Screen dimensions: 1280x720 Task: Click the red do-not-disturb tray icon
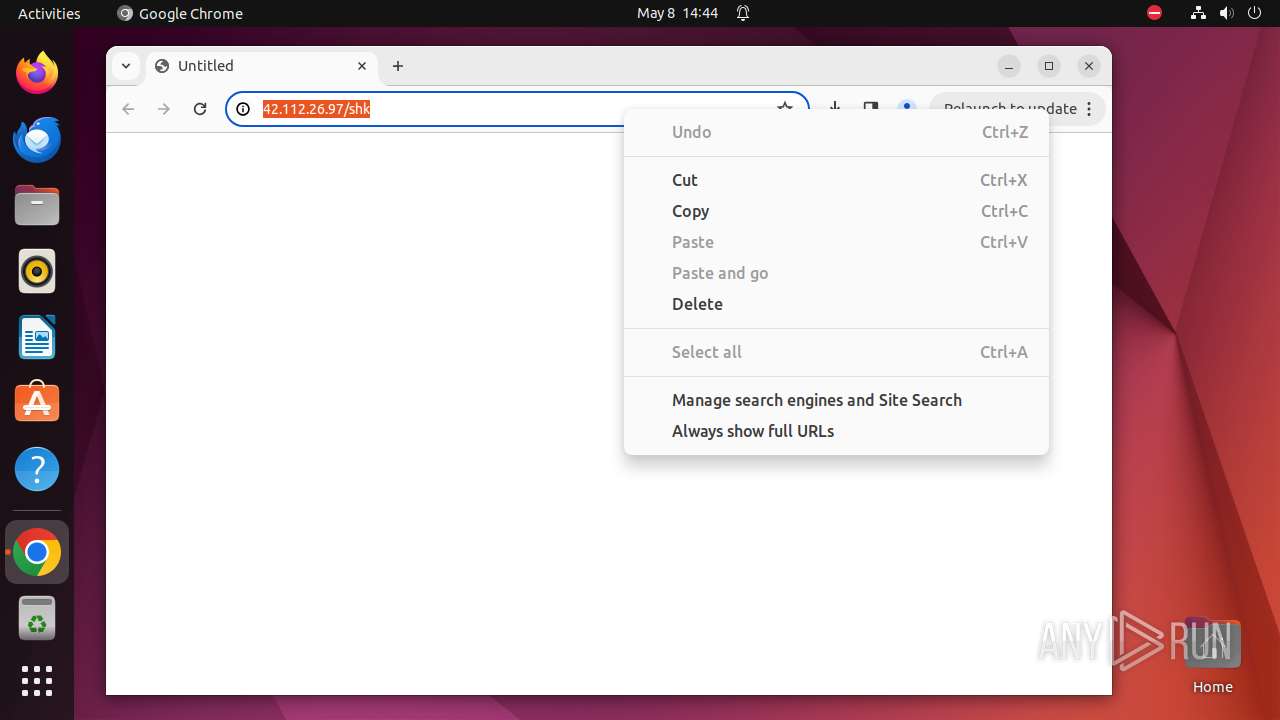pos(1155,13)
